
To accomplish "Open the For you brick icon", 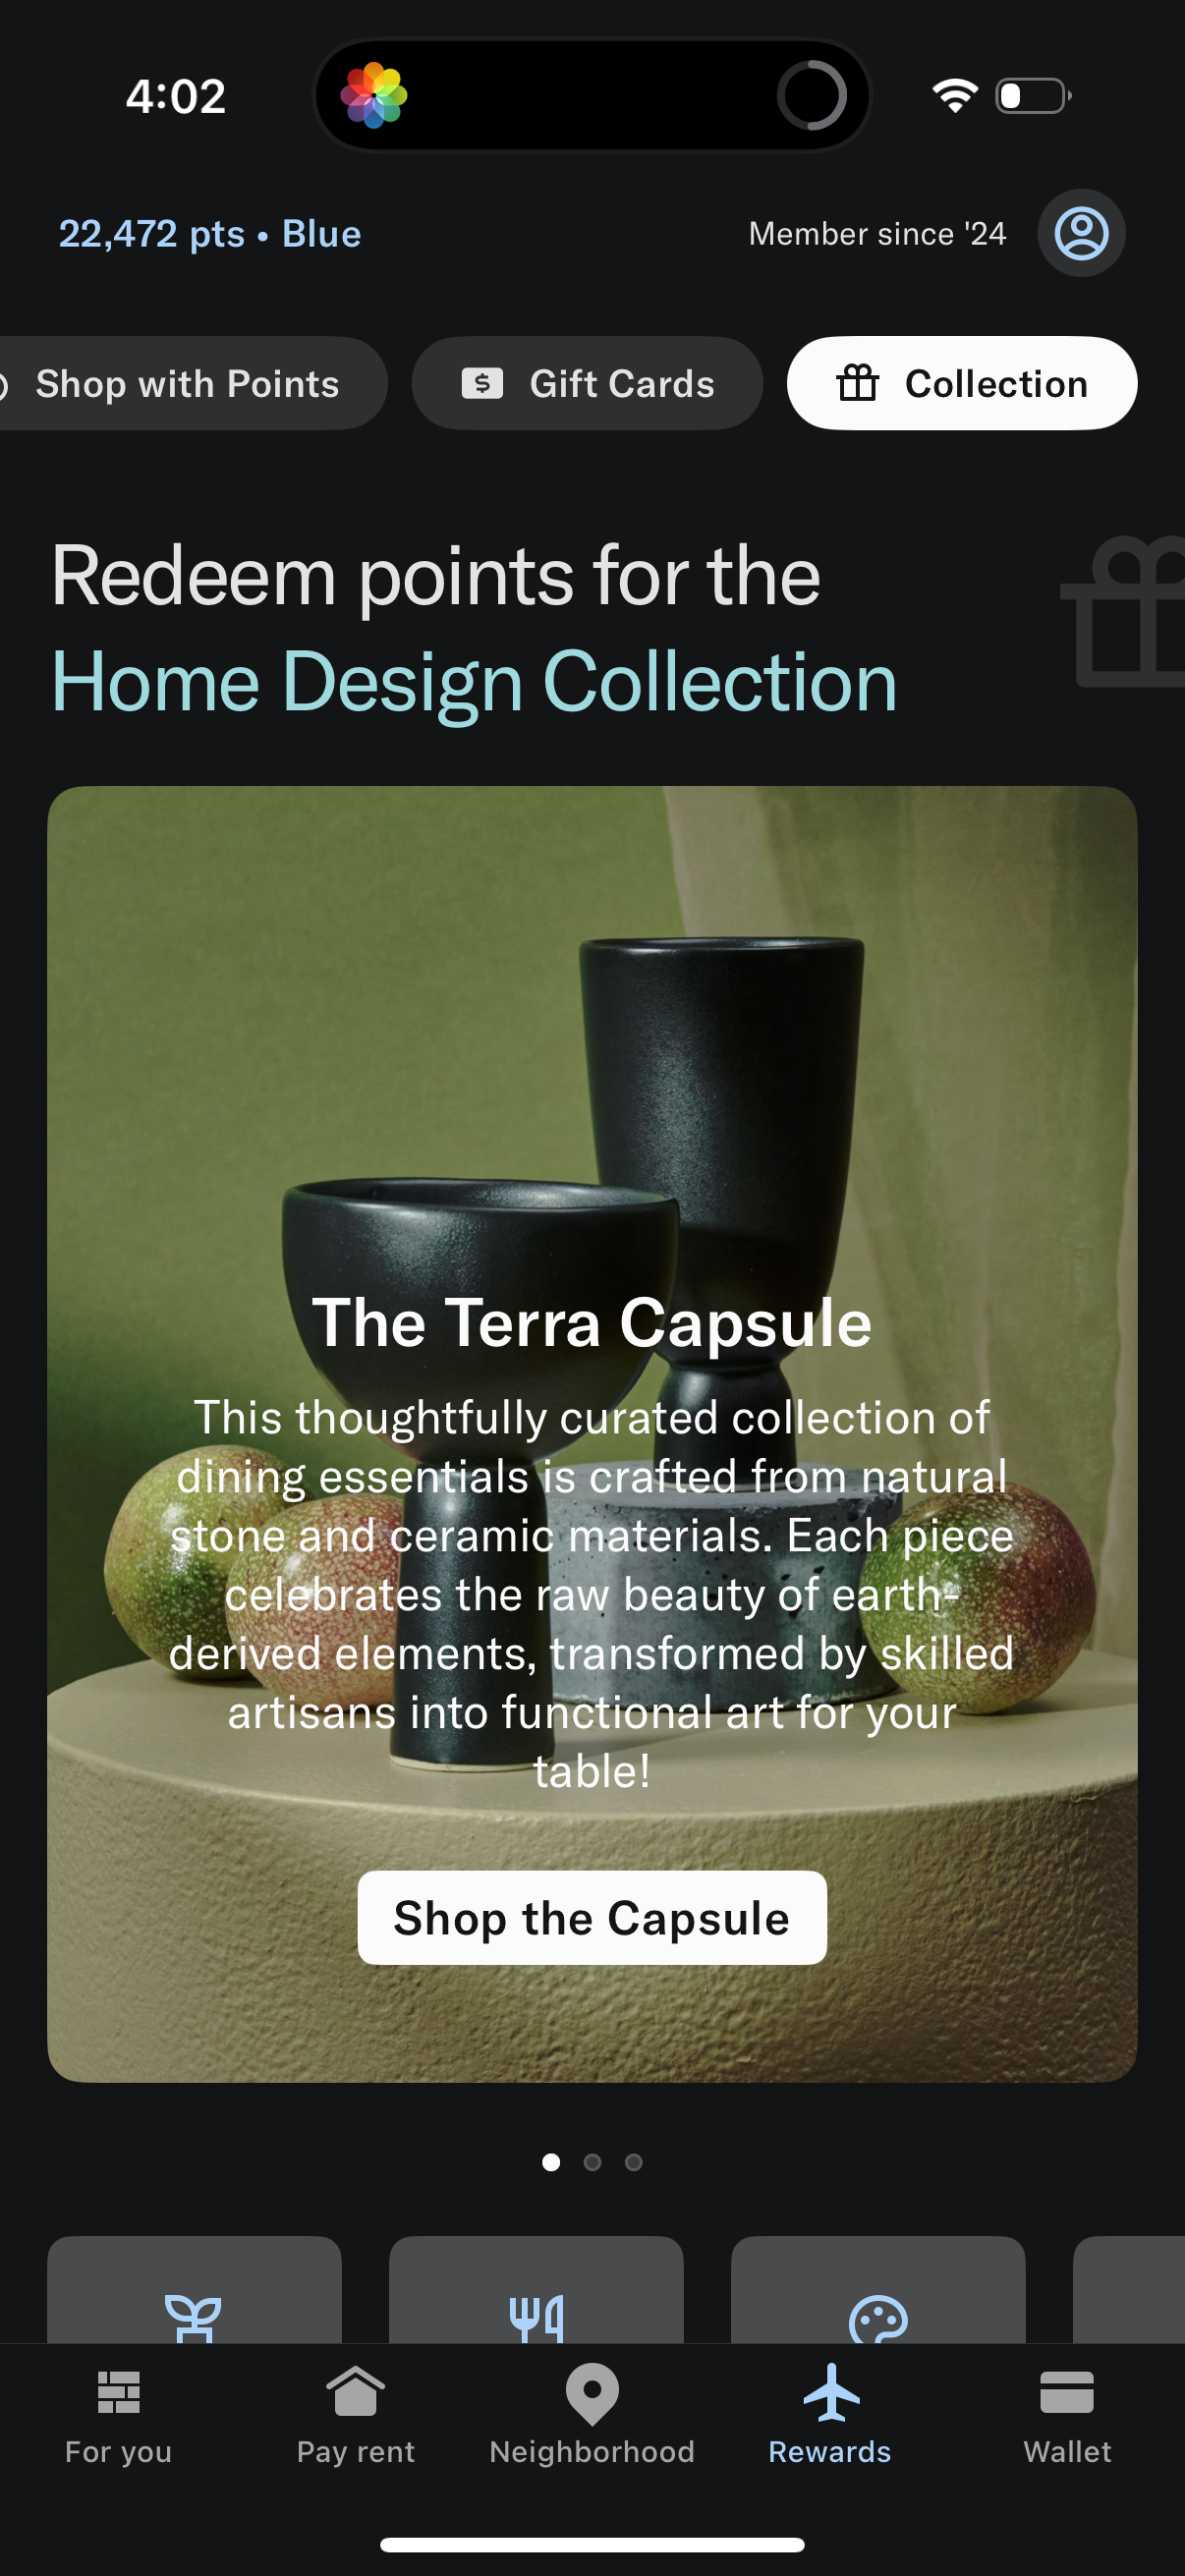I will 118,2392.
